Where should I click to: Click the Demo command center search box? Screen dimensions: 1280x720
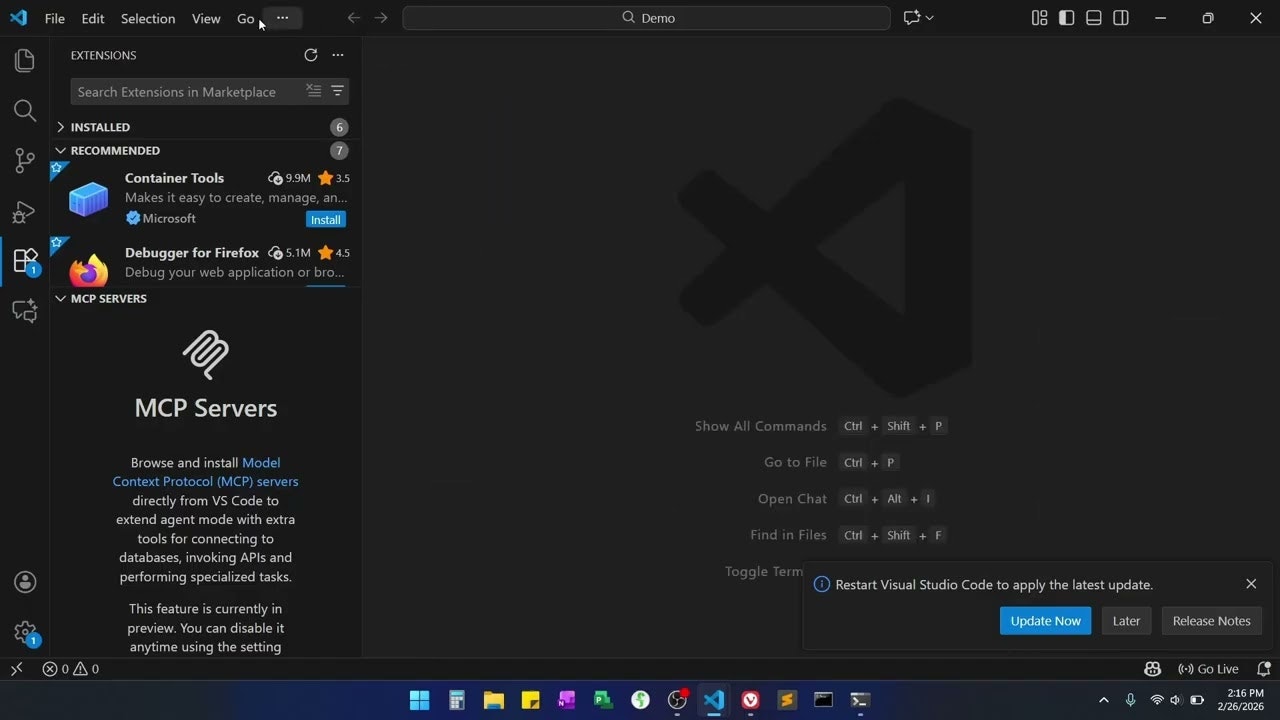tap(646, 18)
